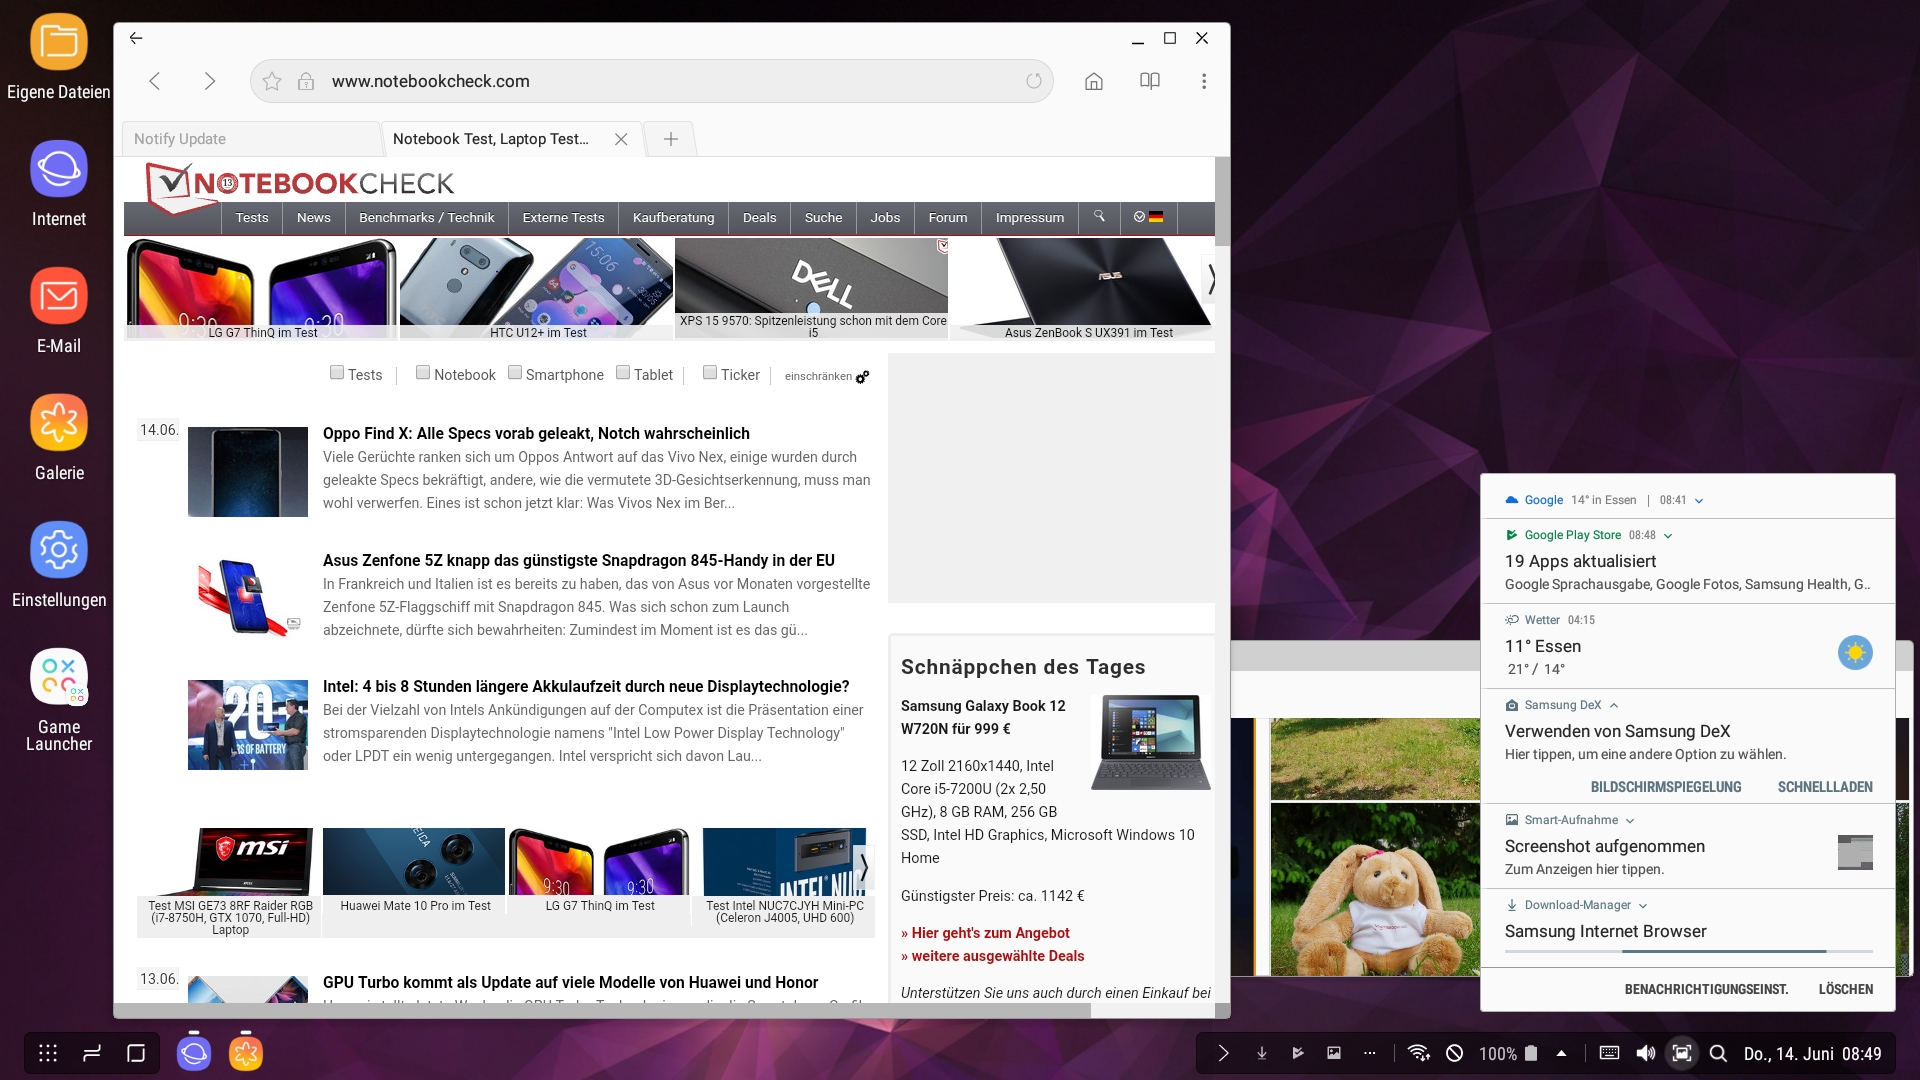Open the Oppo Find X article link
Screen dimensions: 1920x1080
[x=536, y=433]
